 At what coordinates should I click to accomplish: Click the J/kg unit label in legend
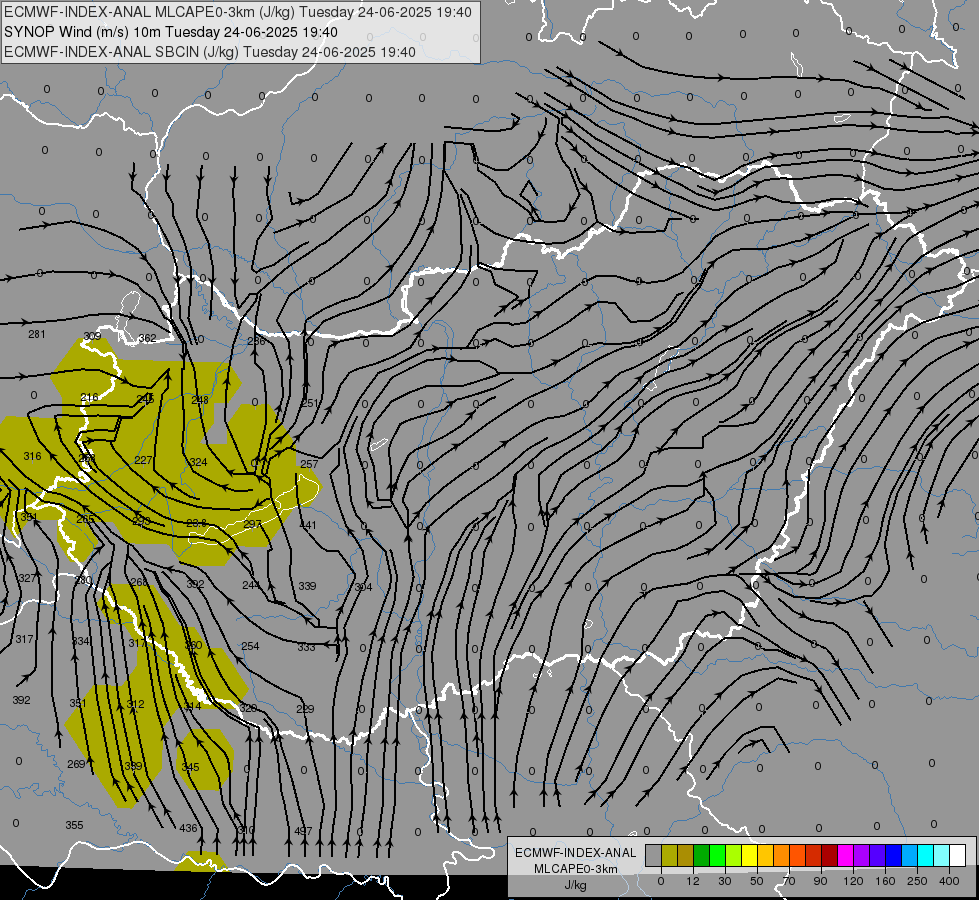(x=576, y=885)
